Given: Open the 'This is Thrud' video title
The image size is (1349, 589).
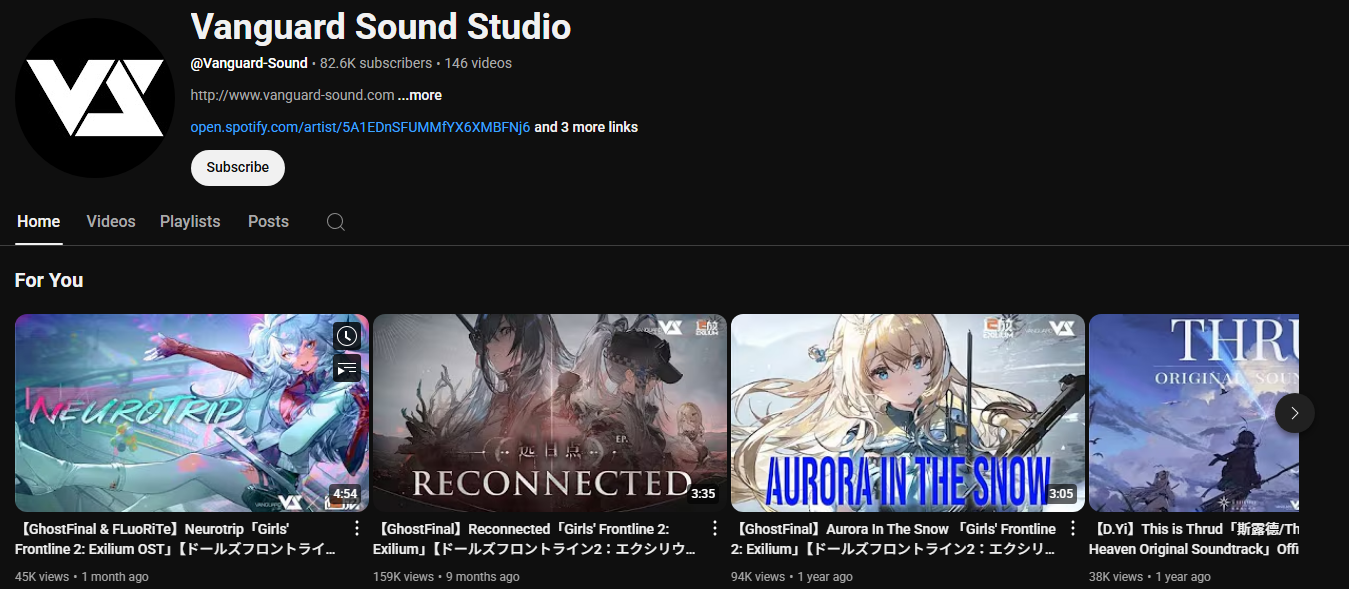Looking at the screenshot, I should (x=1194, y=539).
